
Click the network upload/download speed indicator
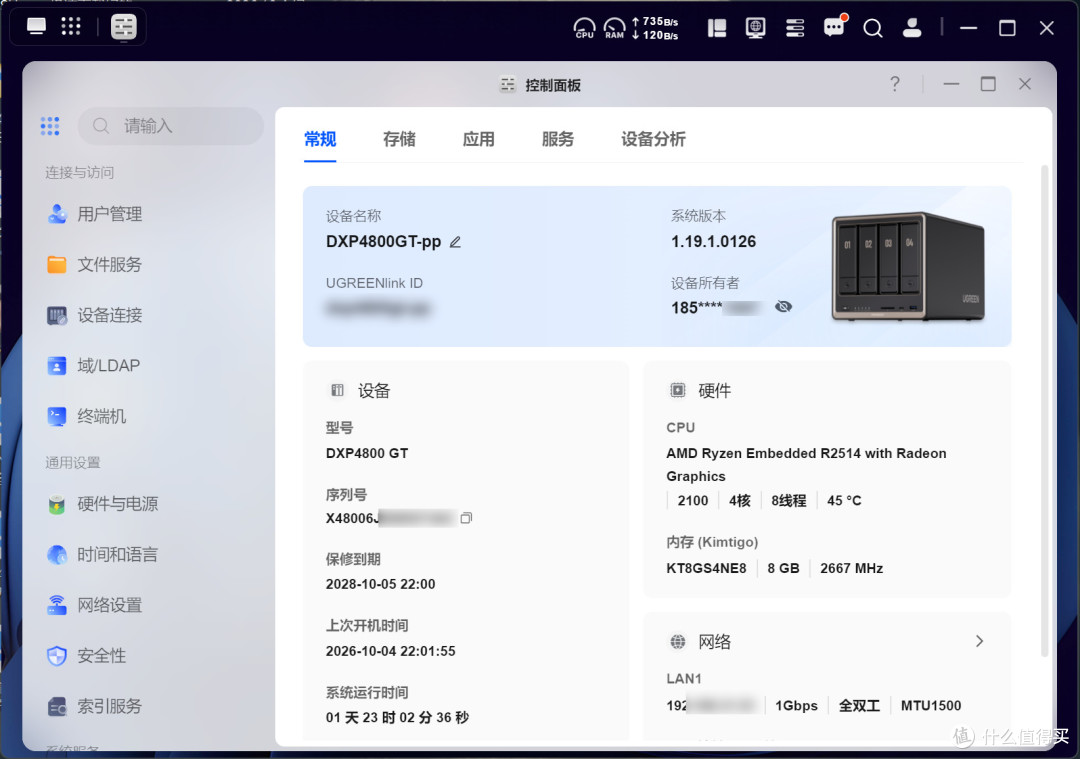(x=655, y=28)
